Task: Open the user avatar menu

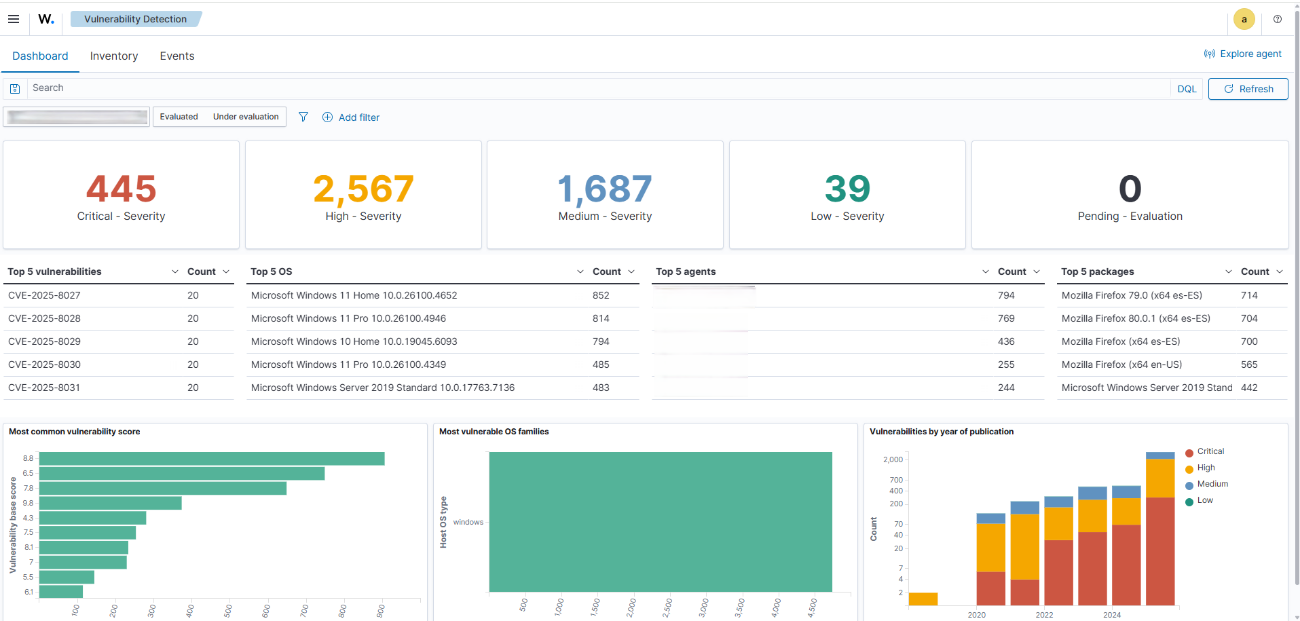Action: pos(1243,19)
